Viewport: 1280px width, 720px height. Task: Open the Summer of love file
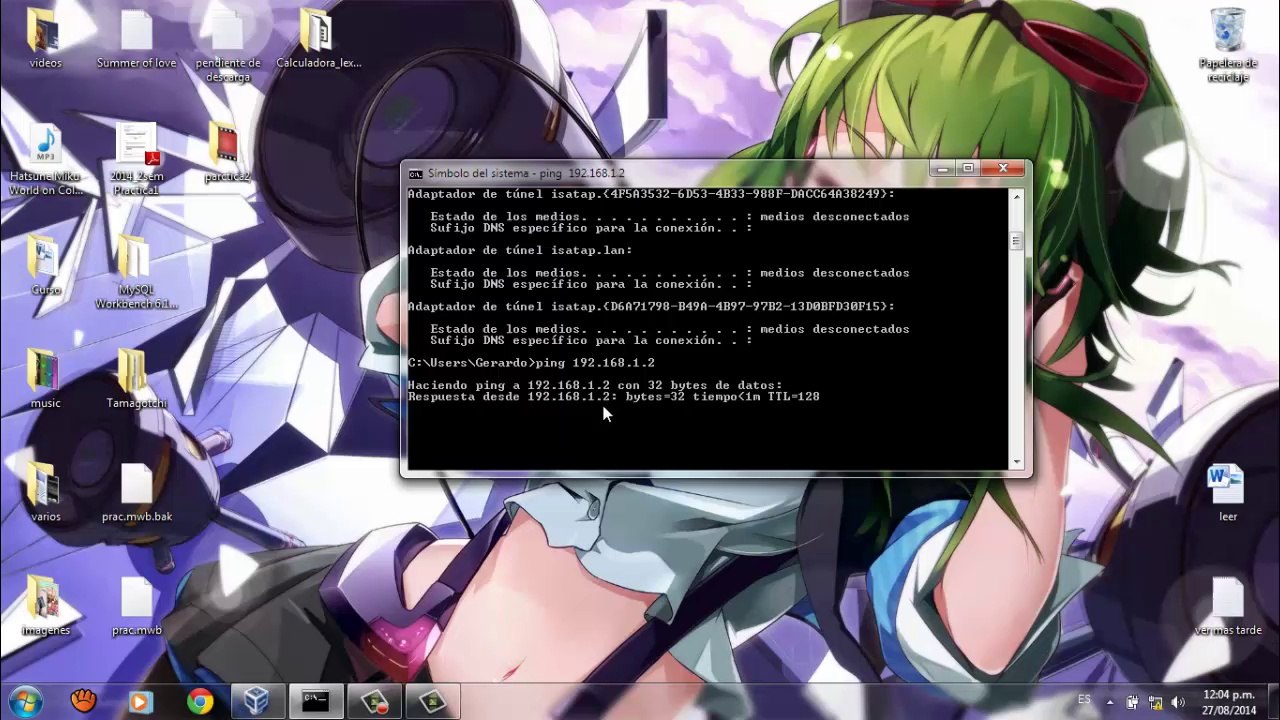pos(136,39)
